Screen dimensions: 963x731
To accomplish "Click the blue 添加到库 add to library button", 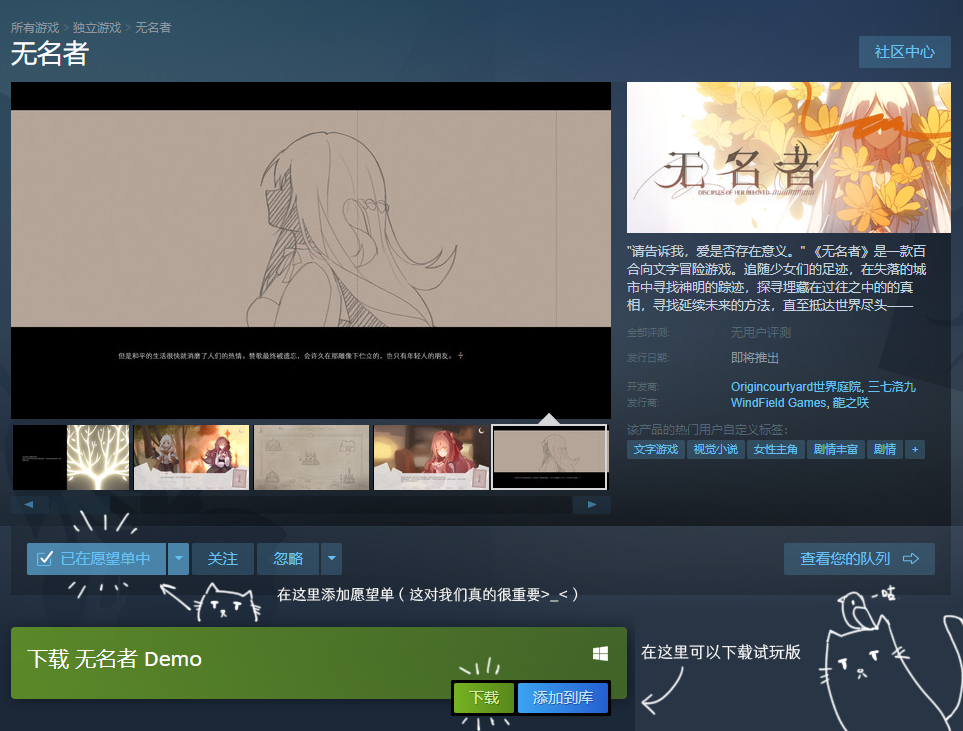I will click(x=563, y=698).
